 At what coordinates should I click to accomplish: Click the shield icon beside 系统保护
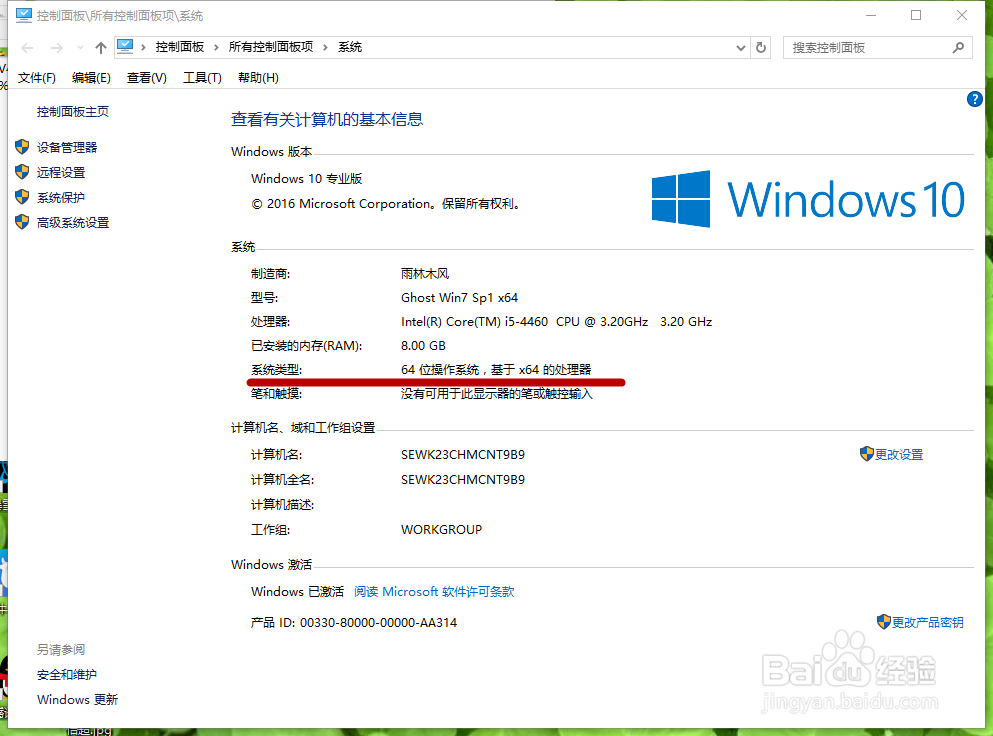click(22, 197)
